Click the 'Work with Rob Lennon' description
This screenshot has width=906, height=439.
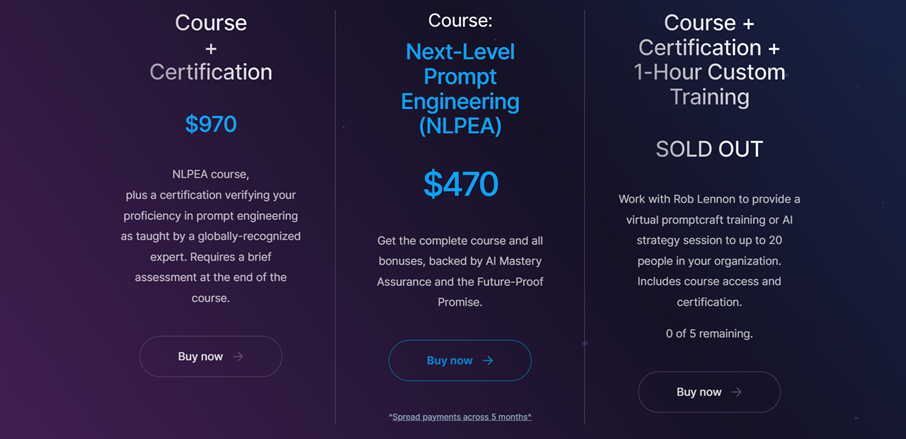coord(709,251)
